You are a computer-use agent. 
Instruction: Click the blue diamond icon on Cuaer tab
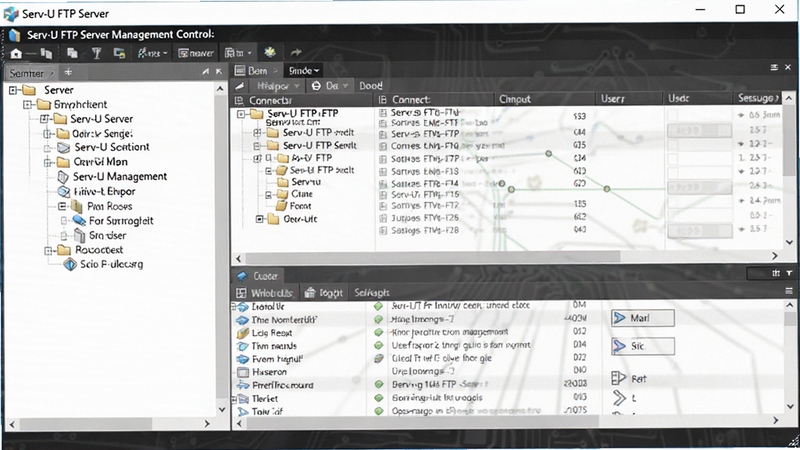pos(242,276)
